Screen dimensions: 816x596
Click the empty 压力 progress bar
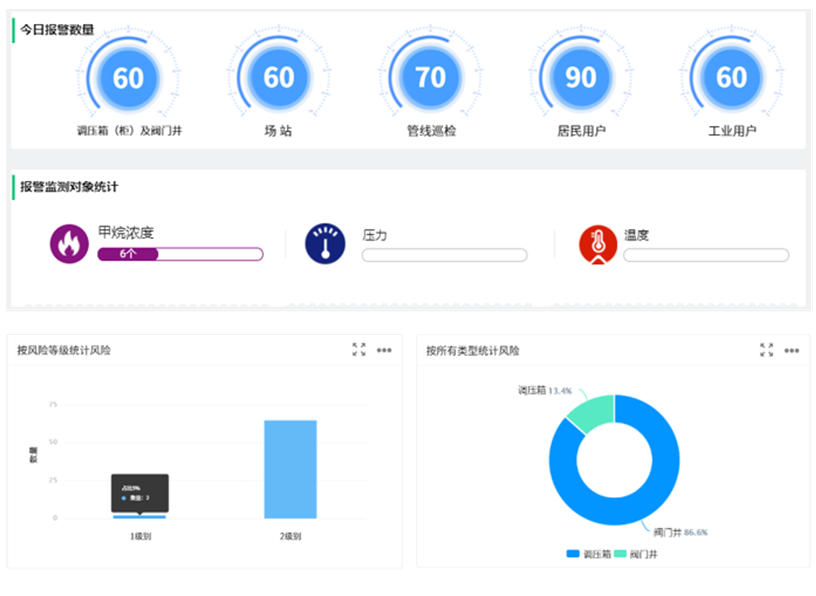[x=444, y=255]
